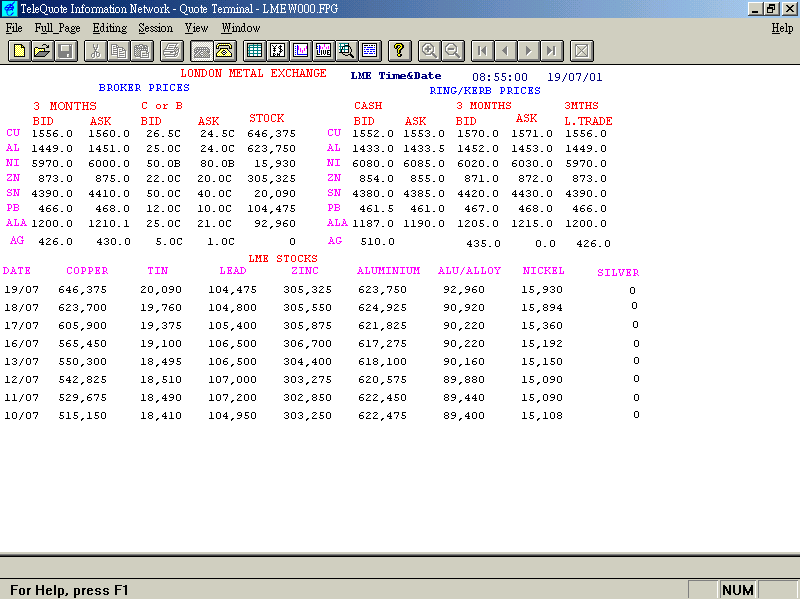
Task: Click the NICKEL column header
Action: (543, 271)
